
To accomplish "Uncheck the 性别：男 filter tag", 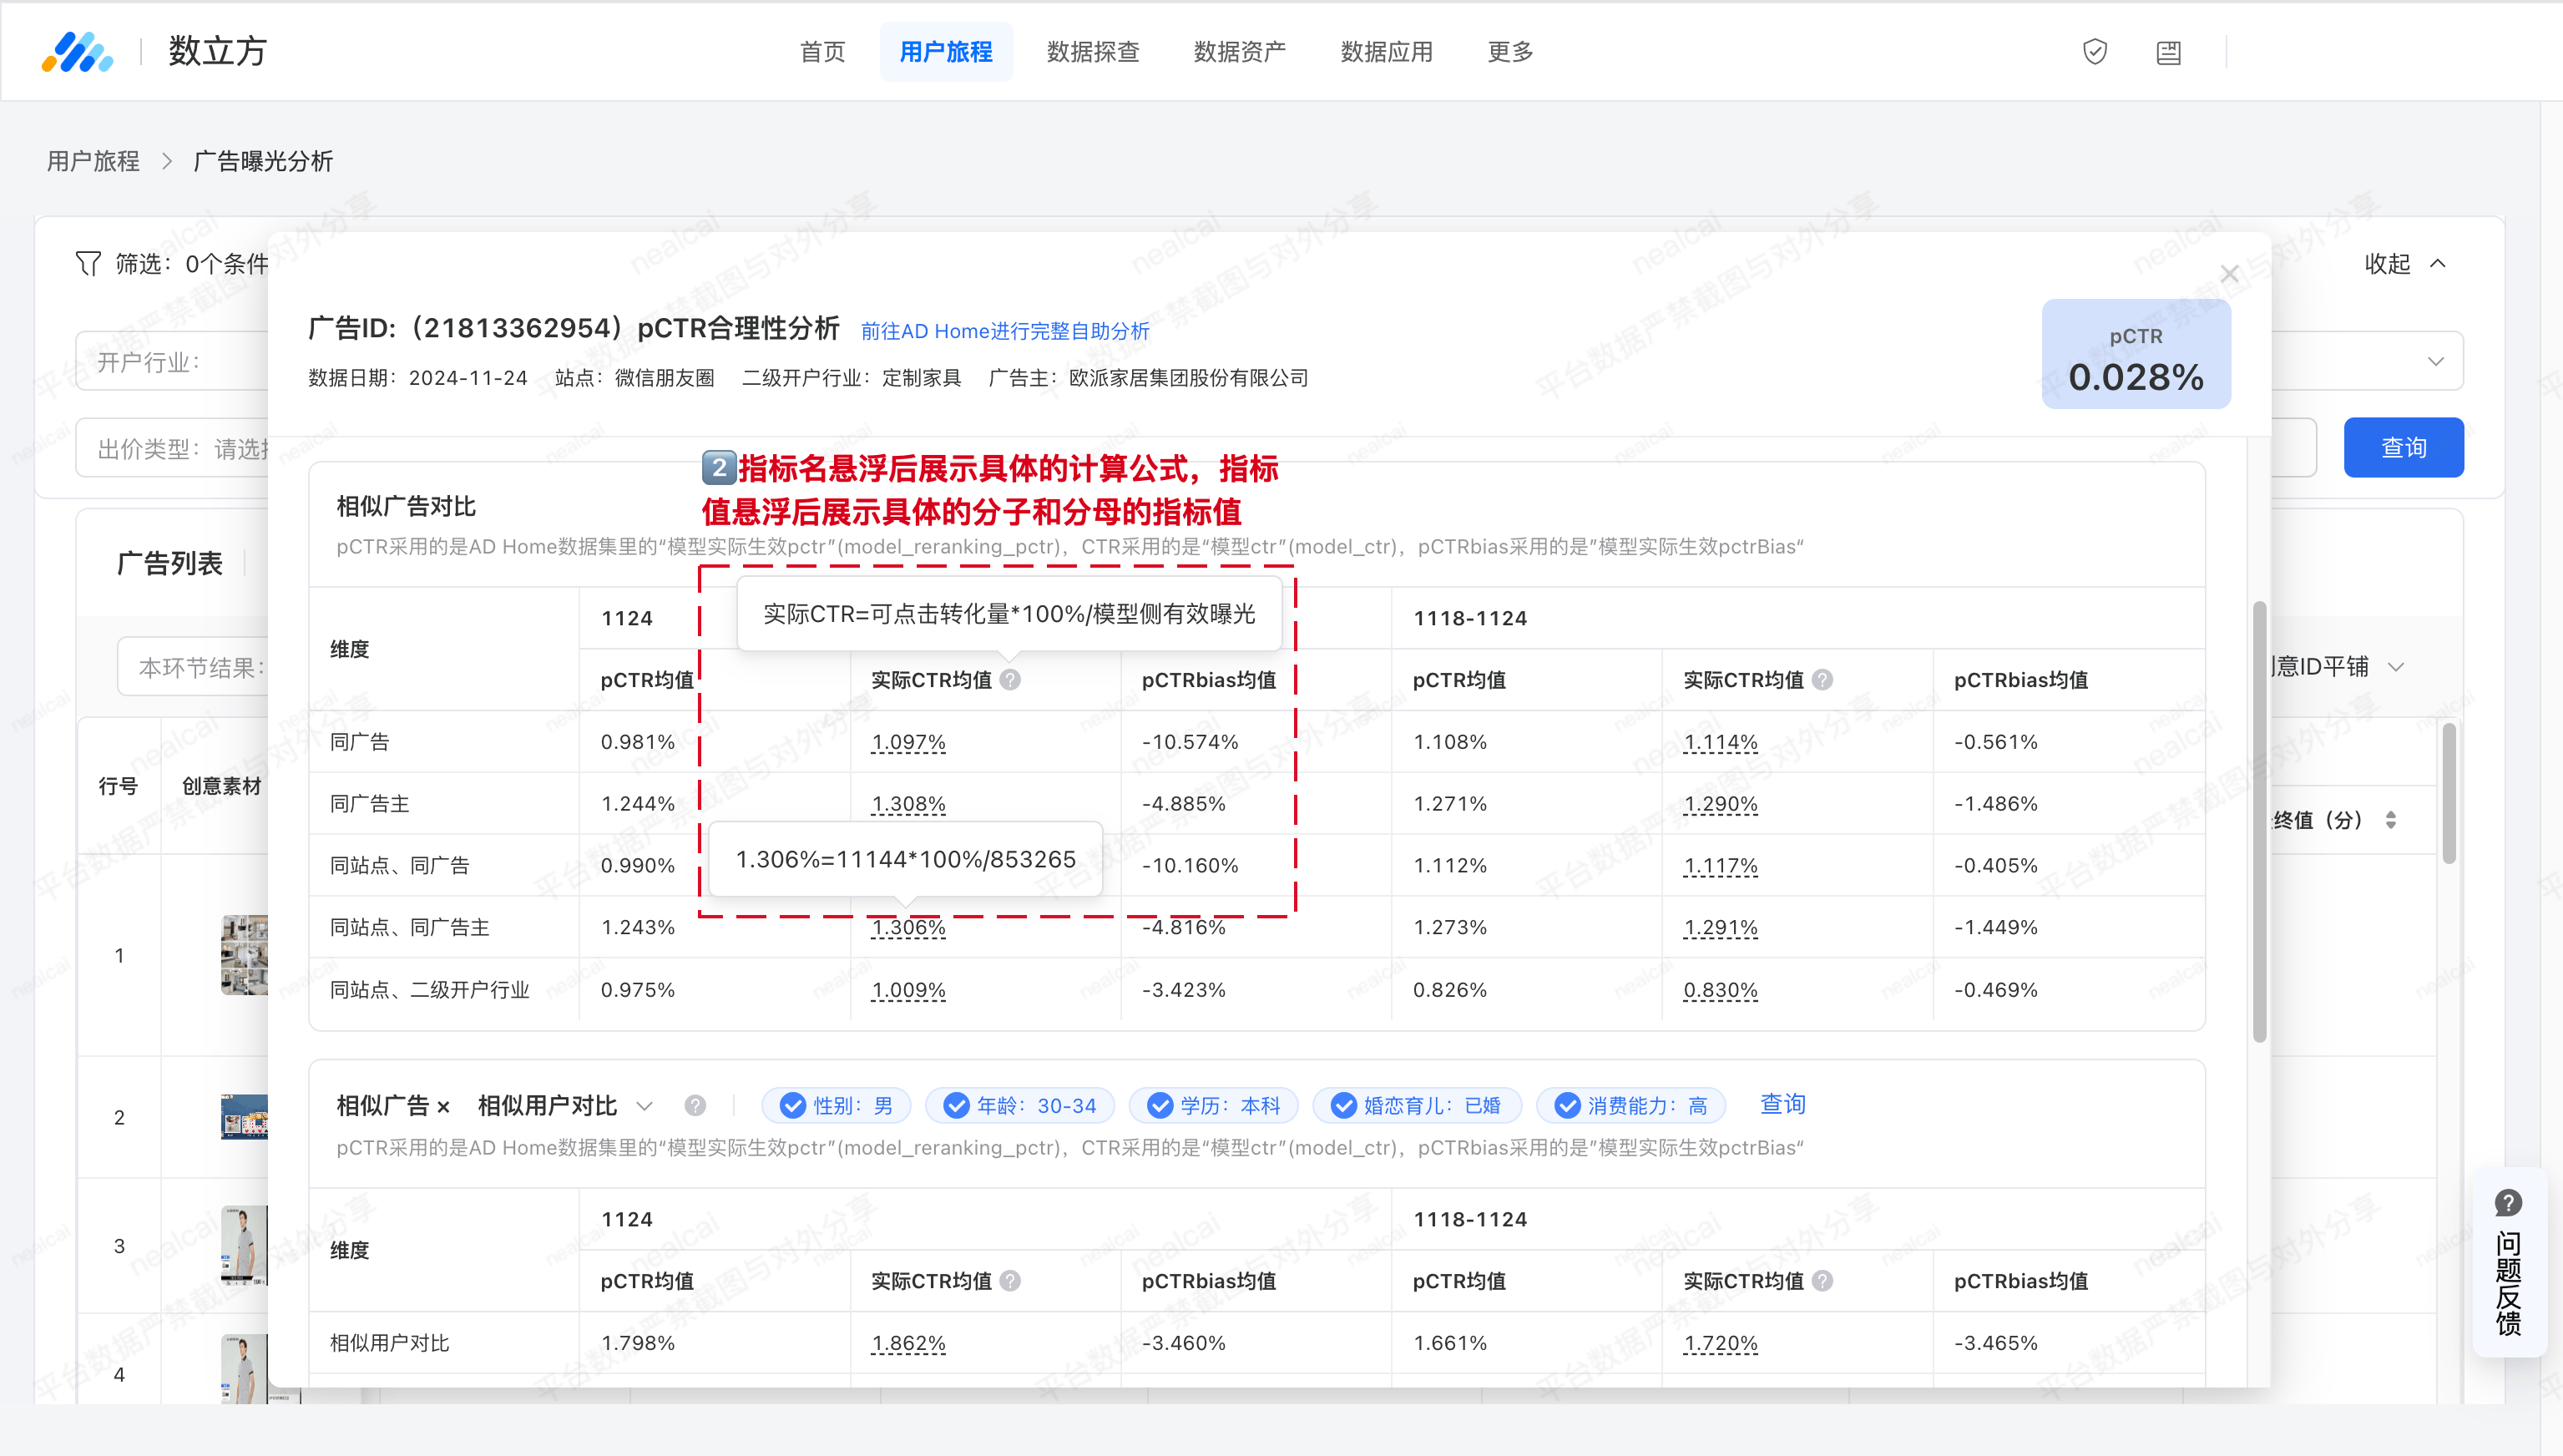I will coord(793,1105).
